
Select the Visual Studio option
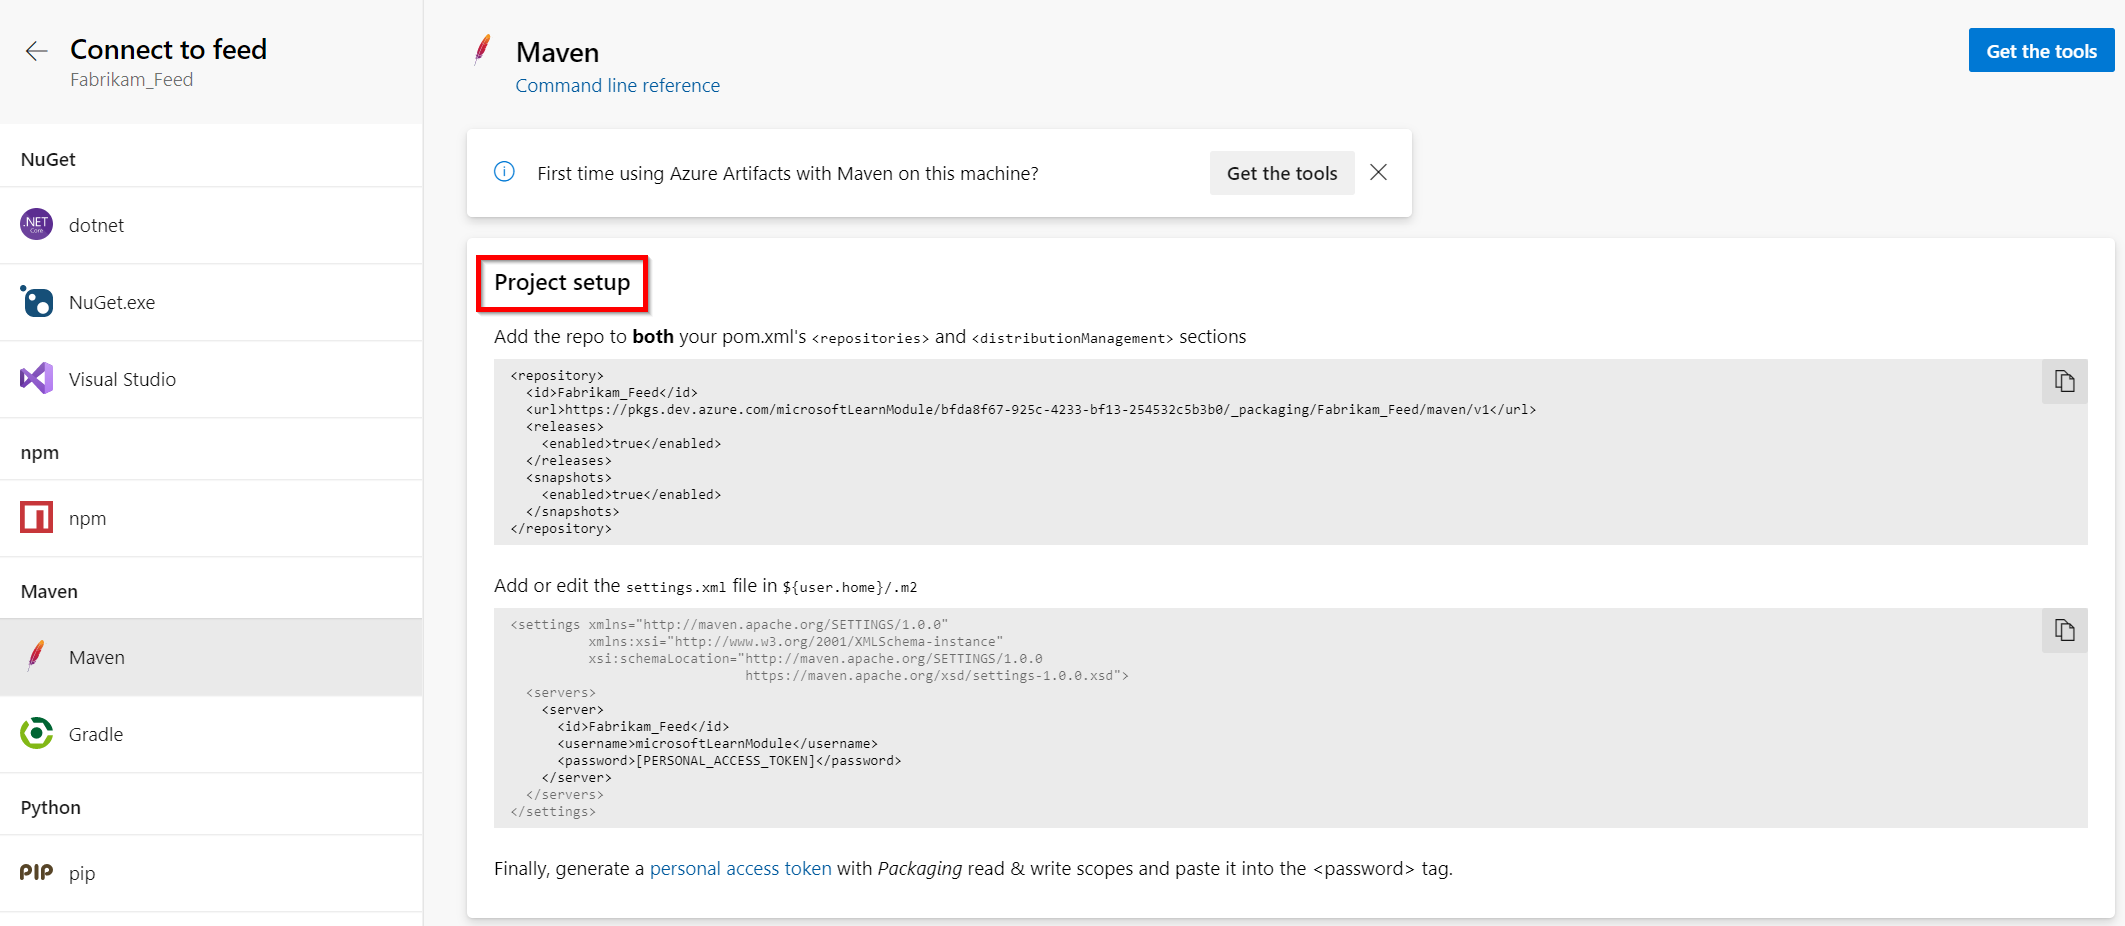pos(211,379)
